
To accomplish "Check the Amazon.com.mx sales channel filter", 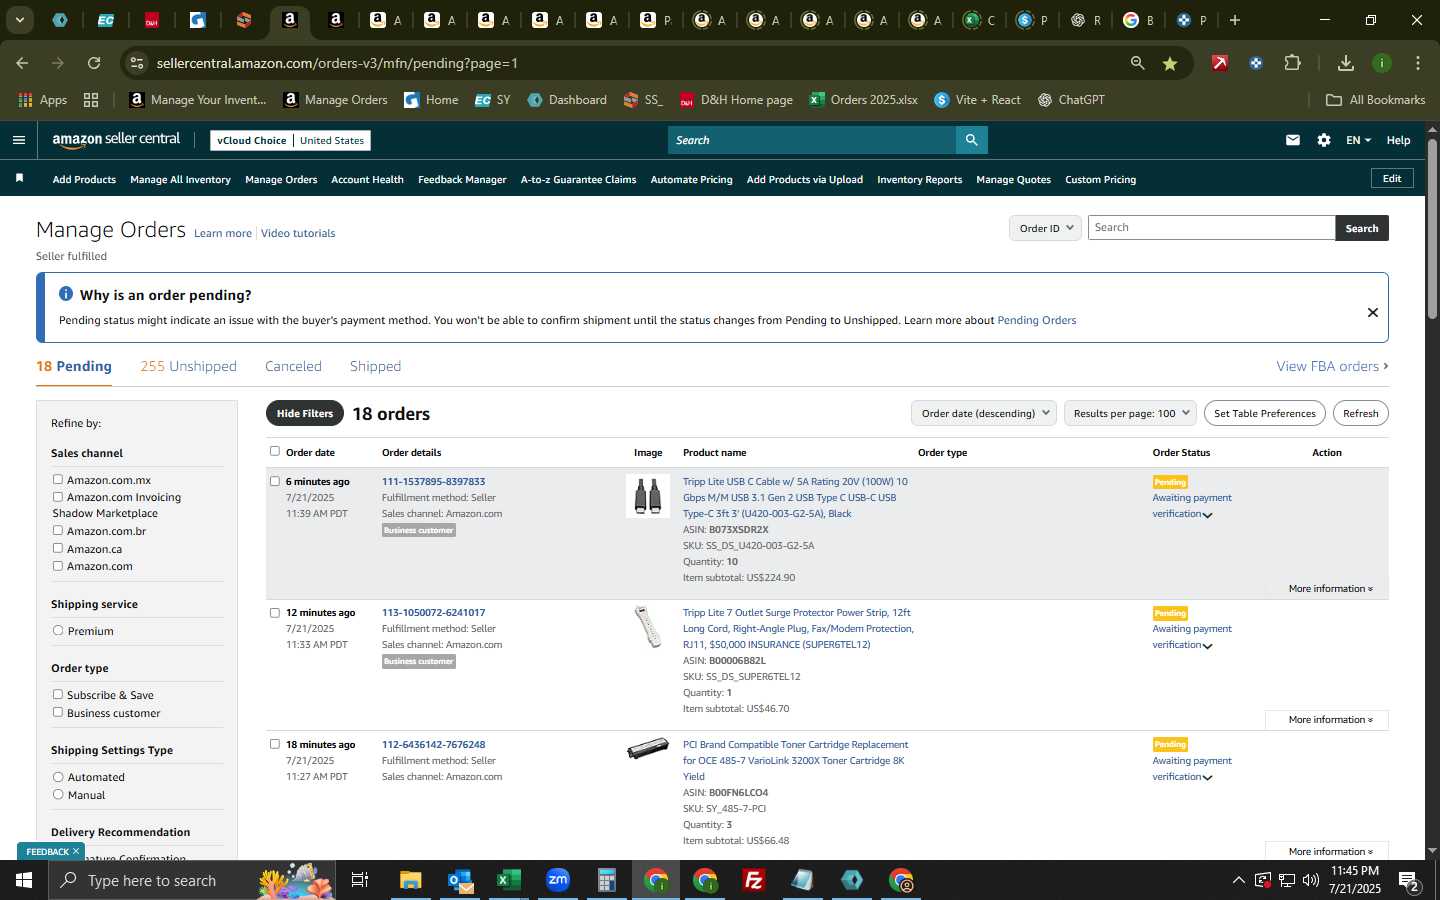I will (x=58, y=479).
